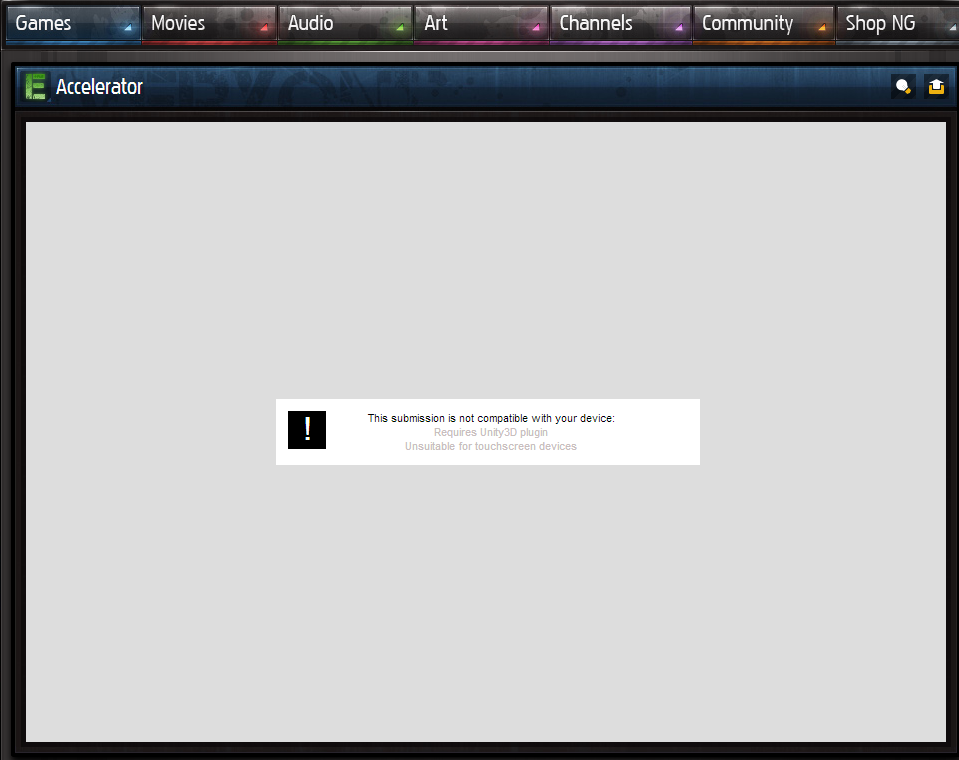959x760 pixels.
Task: Go to the Movies tab
Action: click(178, 23)
